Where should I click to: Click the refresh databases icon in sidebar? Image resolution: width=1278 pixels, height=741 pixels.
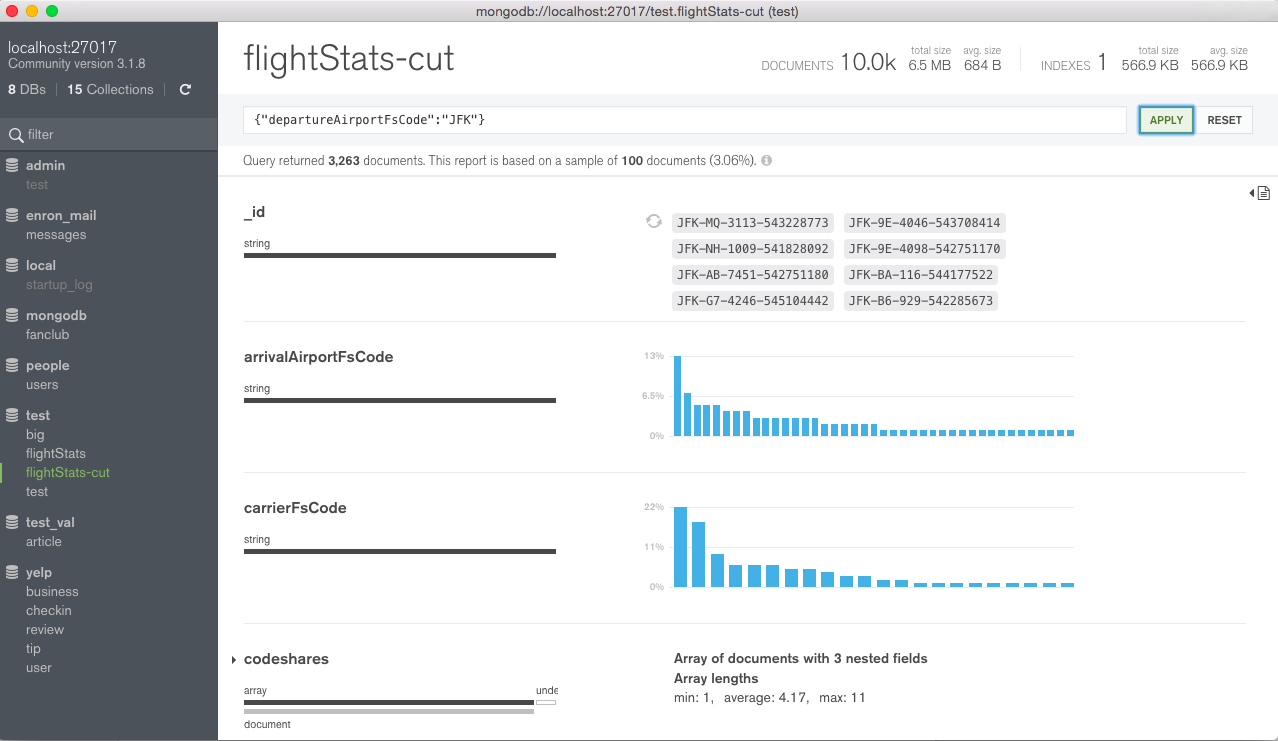185,90
